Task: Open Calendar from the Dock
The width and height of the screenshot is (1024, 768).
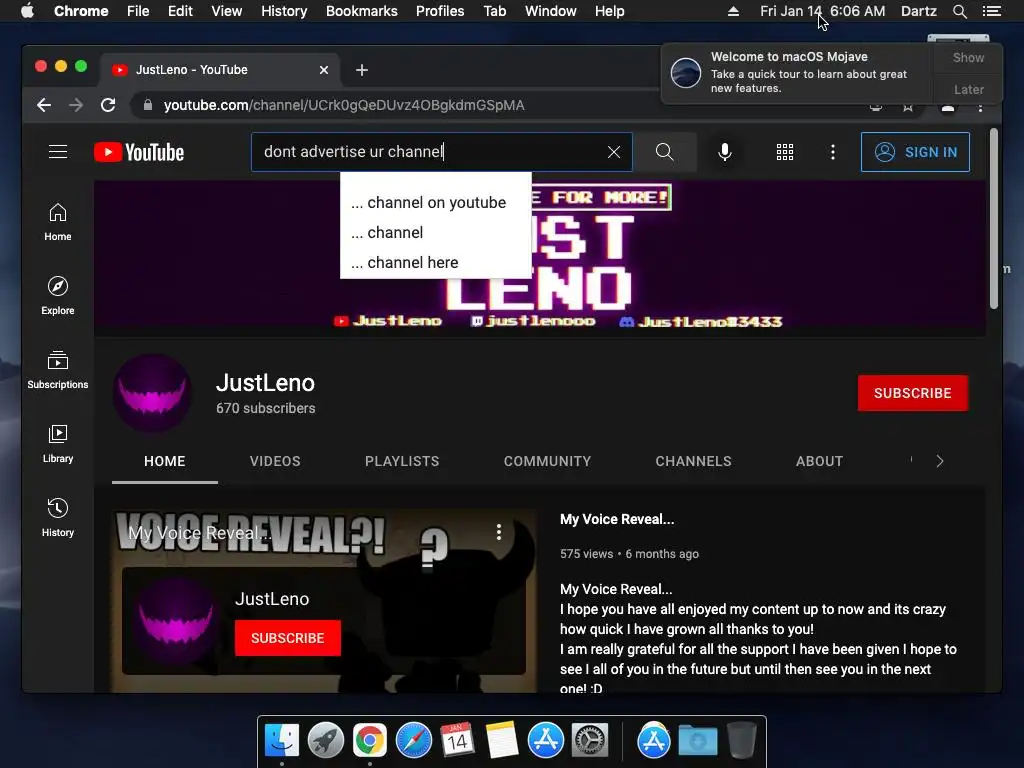Action: click(x=457, y=741)
